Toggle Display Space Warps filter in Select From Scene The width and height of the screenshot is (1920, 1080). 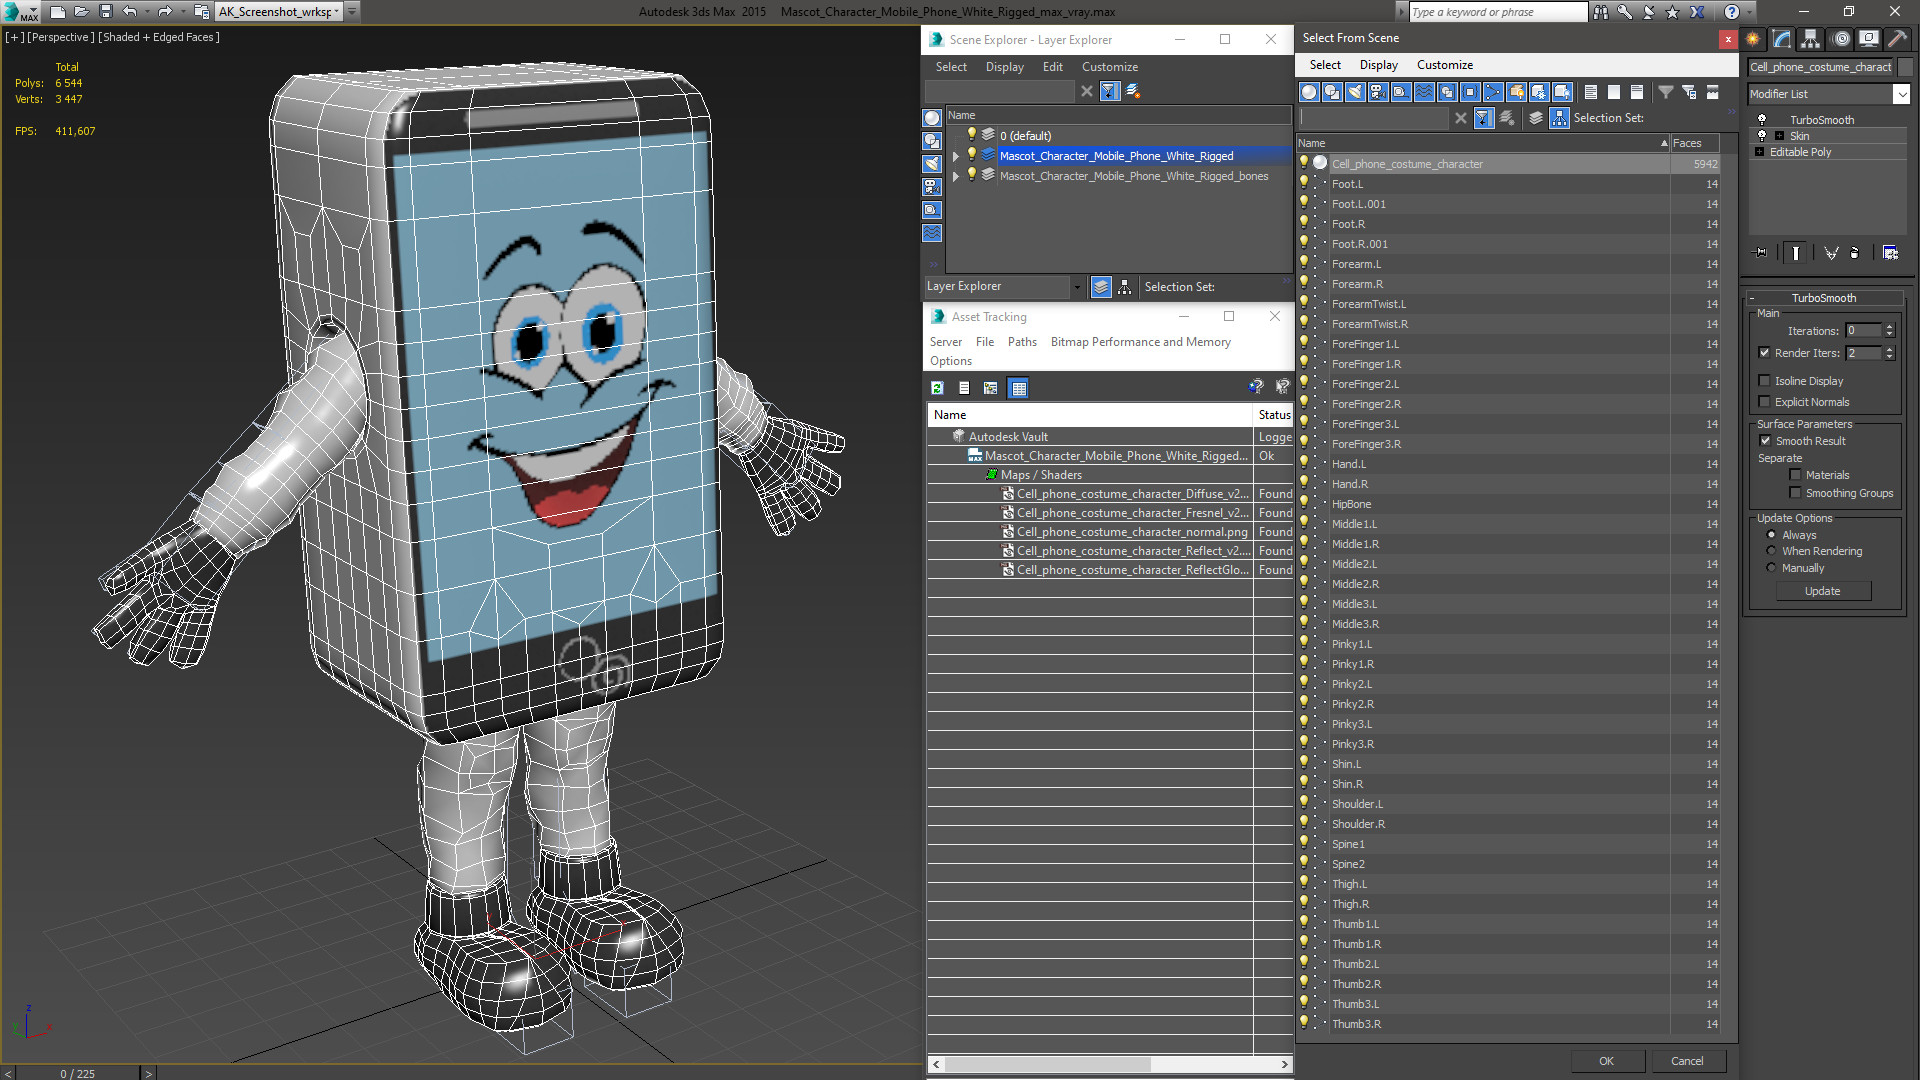point(1424,92)
